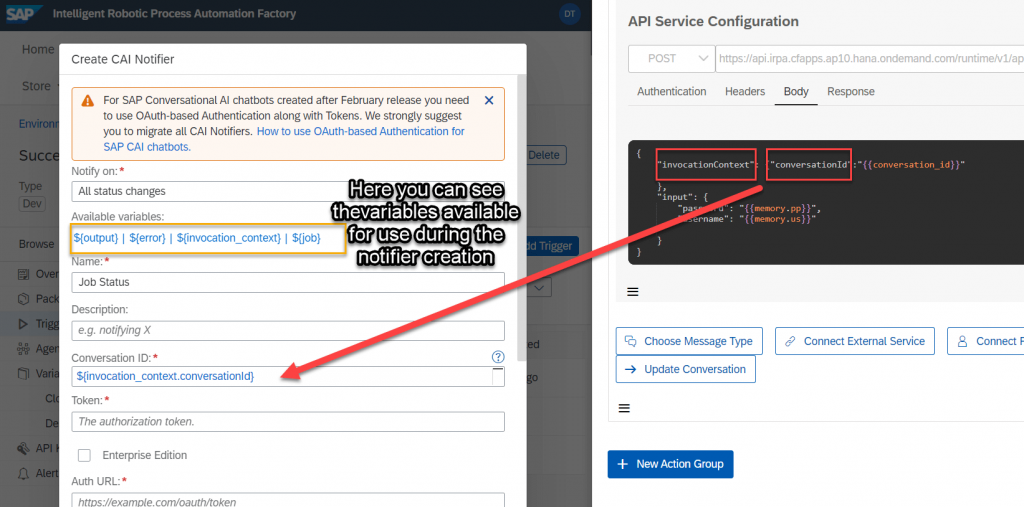Click the Conversation ID input field
Viewport: 1024px width, 507px height.
287,376
